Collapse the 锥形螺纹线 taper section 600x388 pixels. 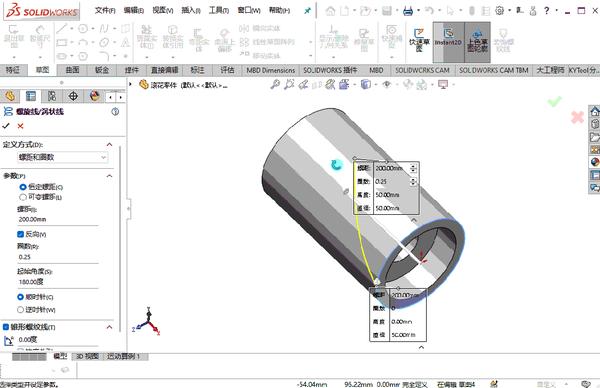[x=109, y=327]
